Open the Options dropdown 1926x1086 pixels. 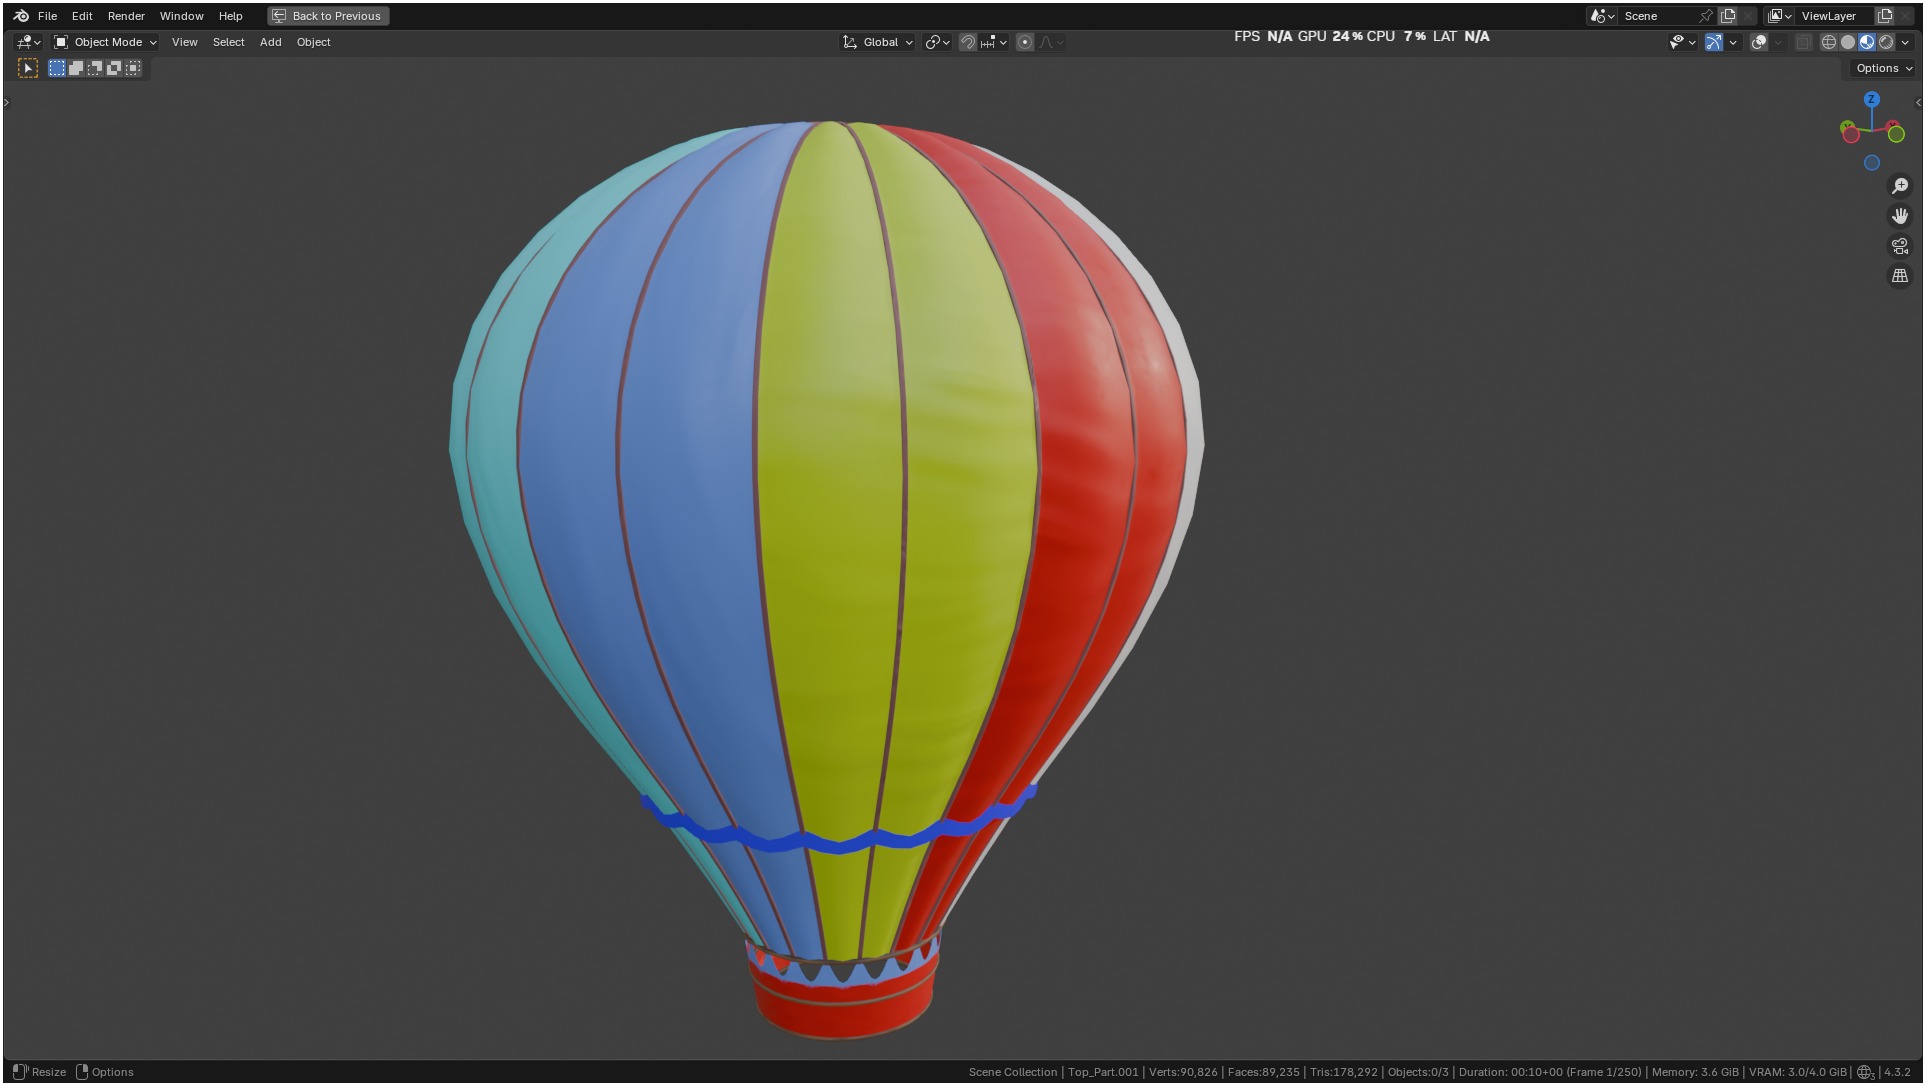[x=1884, y=68]
